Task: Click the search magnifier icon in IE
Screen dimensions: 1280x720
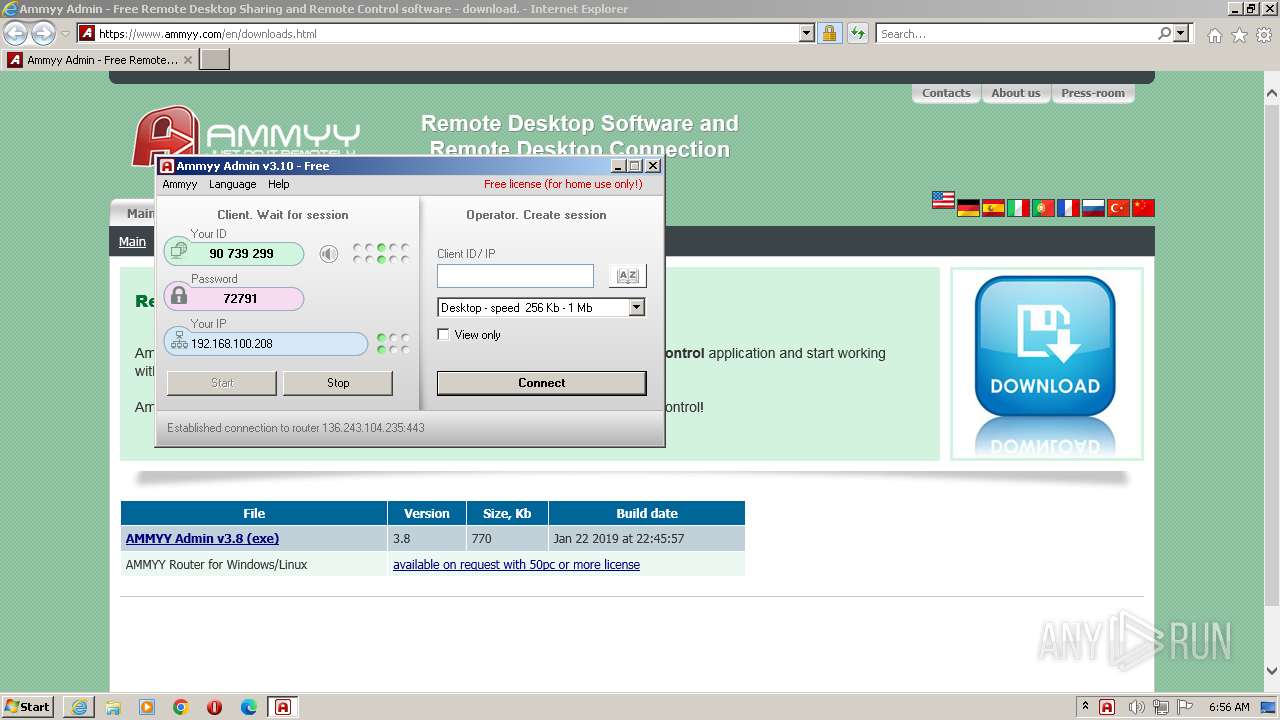Action: tap(1164, 33)
